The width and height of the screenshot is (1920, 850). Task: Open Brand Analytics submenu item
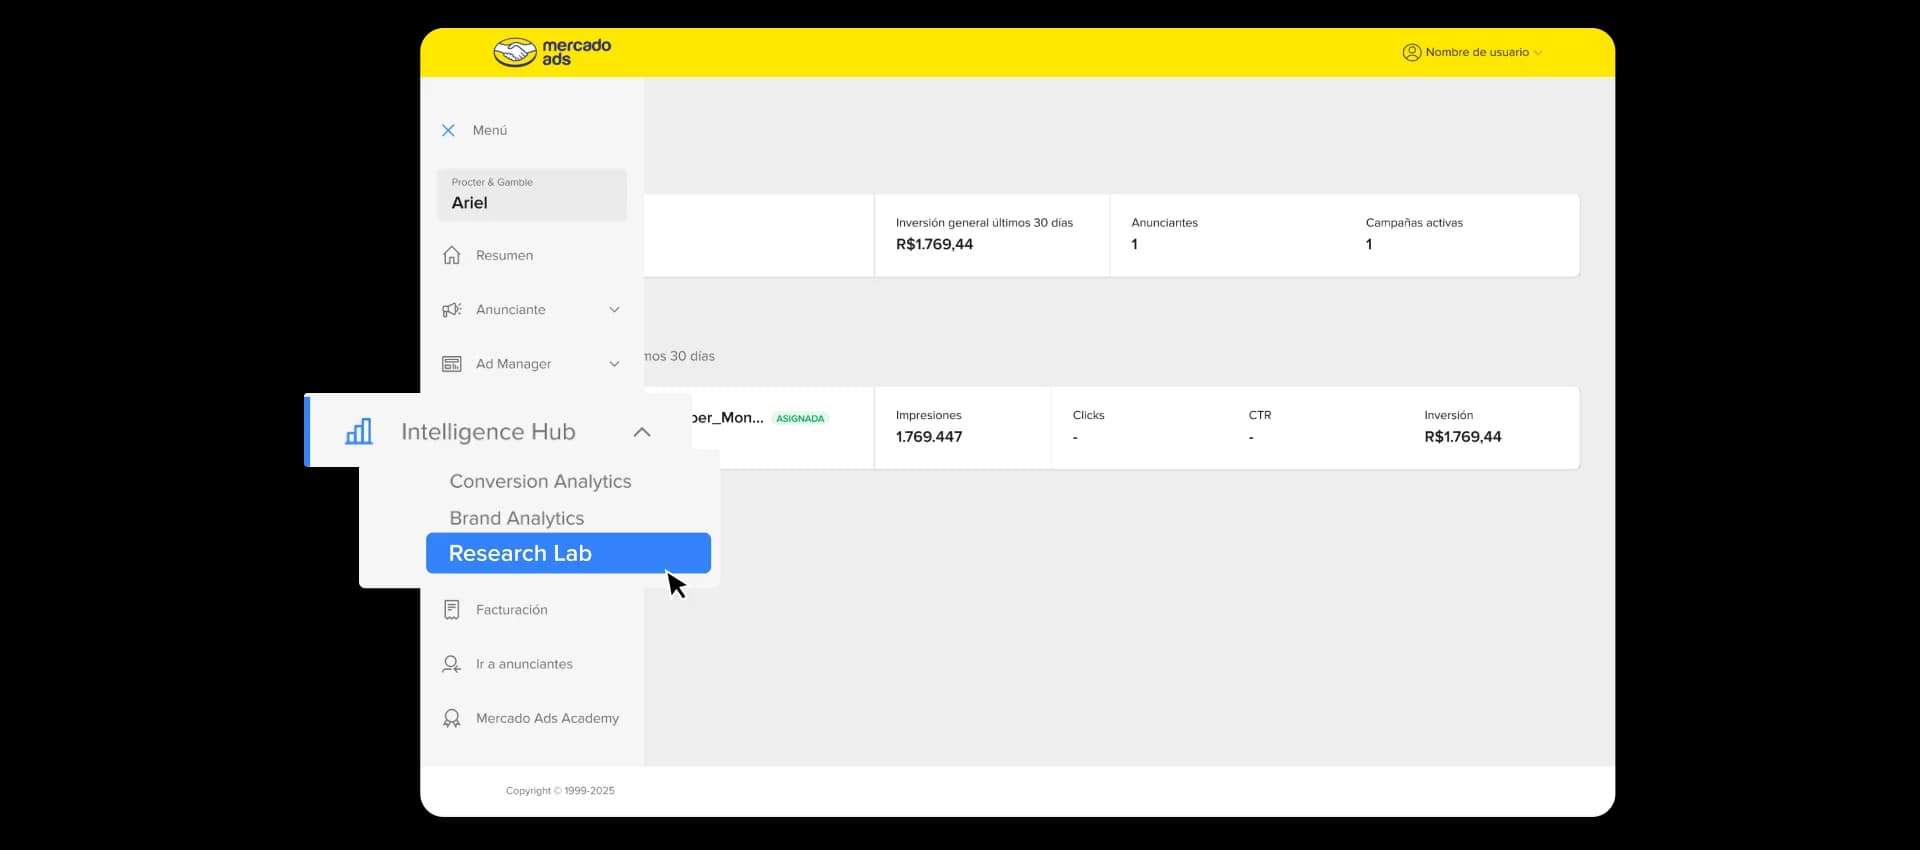coord(516,518)
